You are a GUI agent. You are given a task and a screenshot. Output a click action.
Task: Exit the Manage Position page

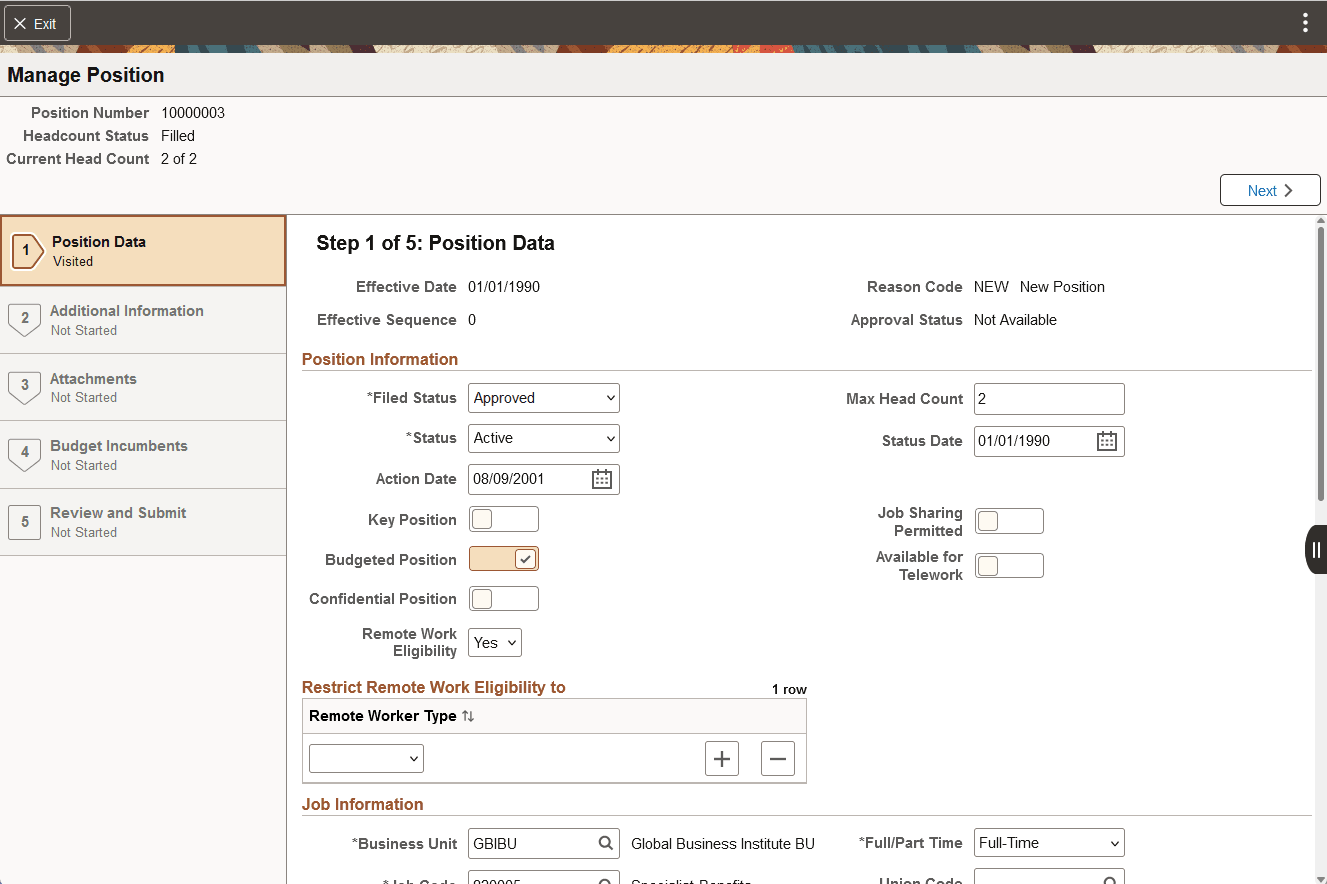(x=37, y=22)
